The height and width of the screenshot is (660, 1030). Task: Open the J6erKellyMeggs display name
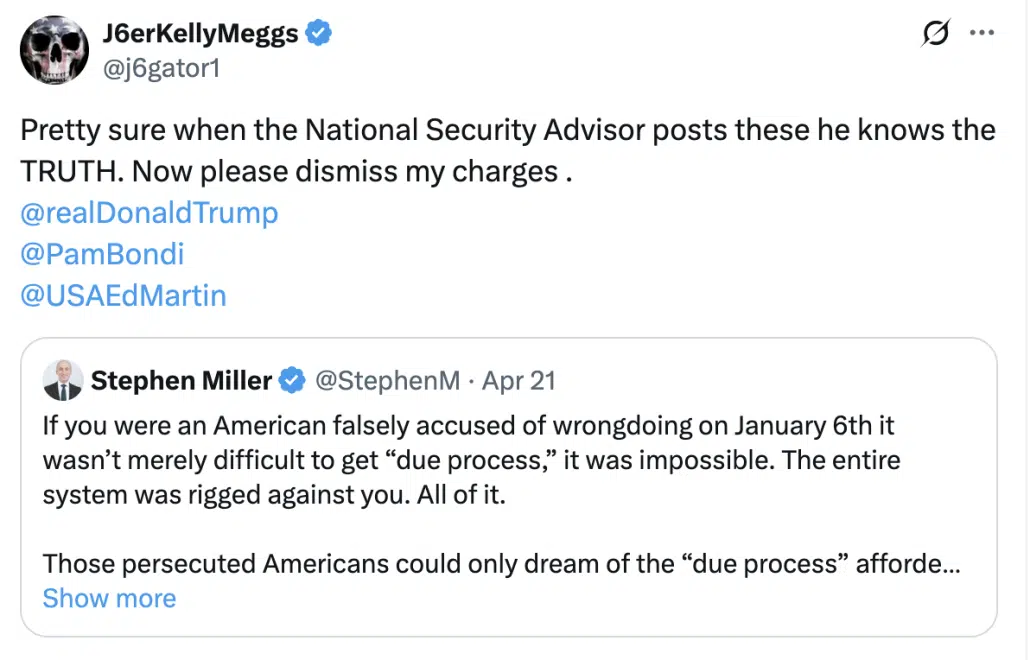tap(200, 34)
